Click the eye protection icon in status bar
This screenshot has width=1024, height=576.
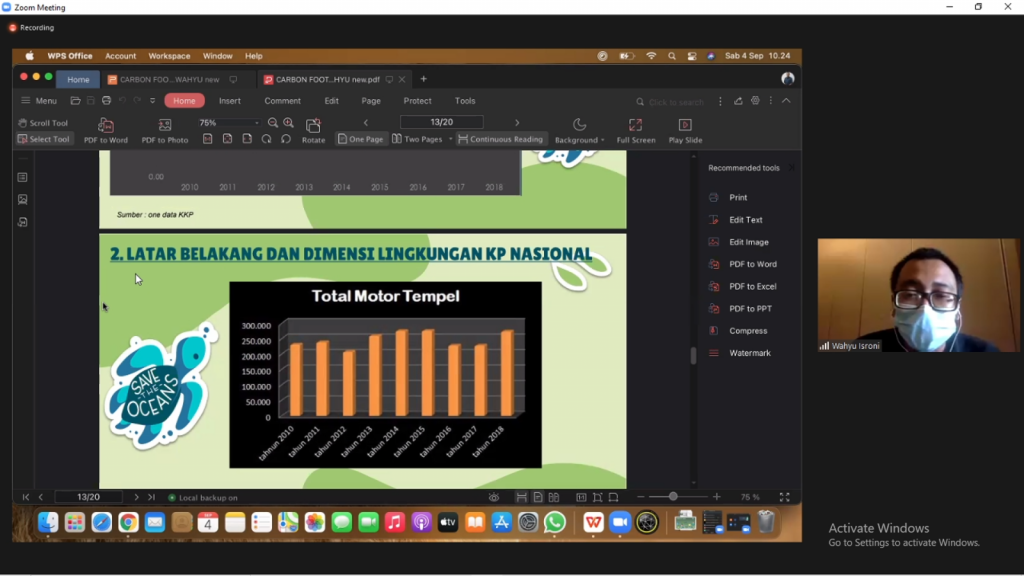pos(494,497)
